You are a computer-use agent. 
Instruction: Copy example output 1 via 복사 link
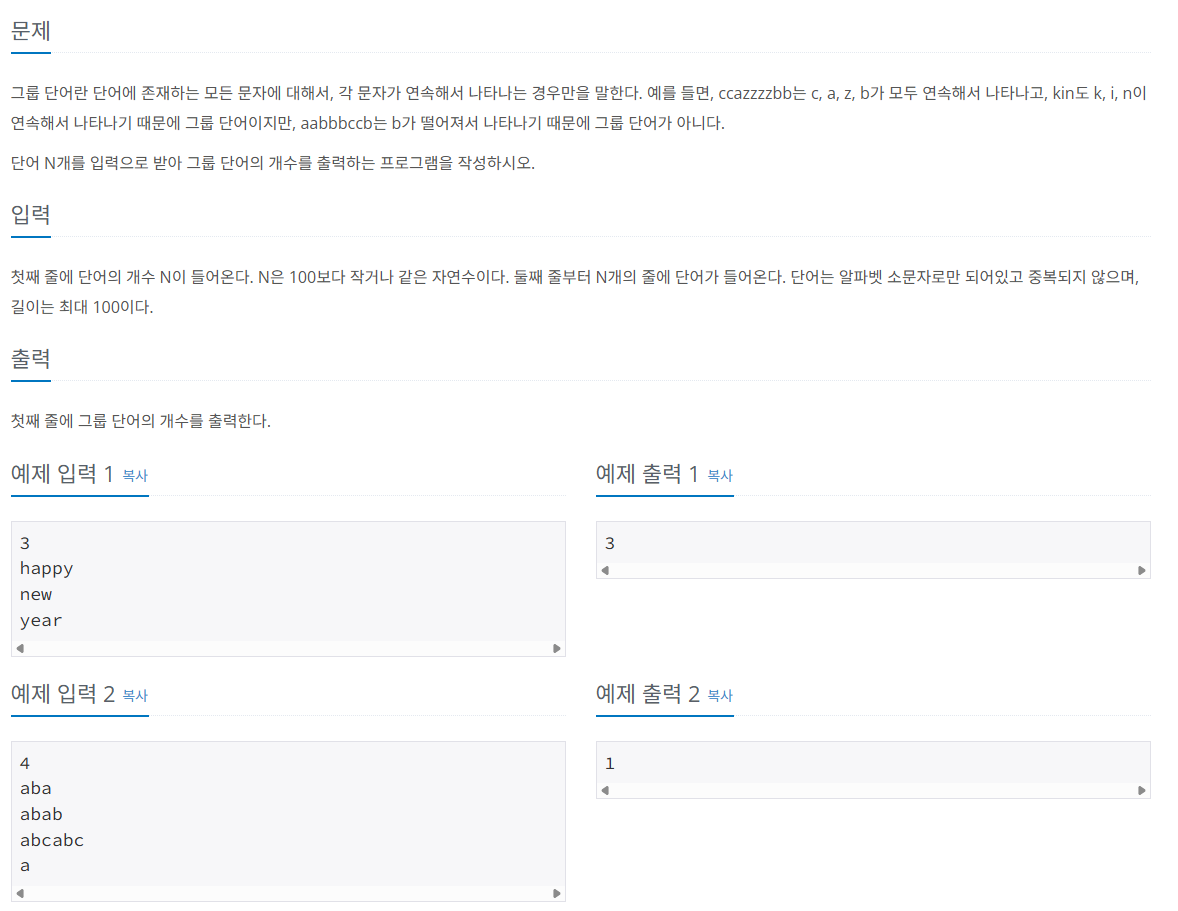pyautogui.click(x=720, y=475)
